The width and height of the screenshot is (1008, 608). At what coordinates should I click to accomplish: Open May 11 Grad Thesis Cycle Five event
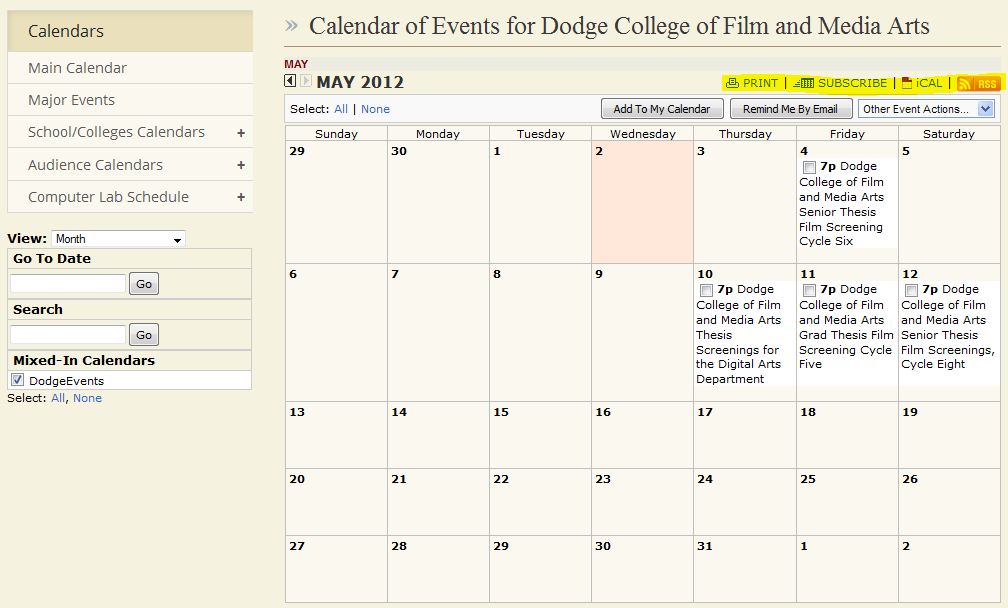pos(846,327)
